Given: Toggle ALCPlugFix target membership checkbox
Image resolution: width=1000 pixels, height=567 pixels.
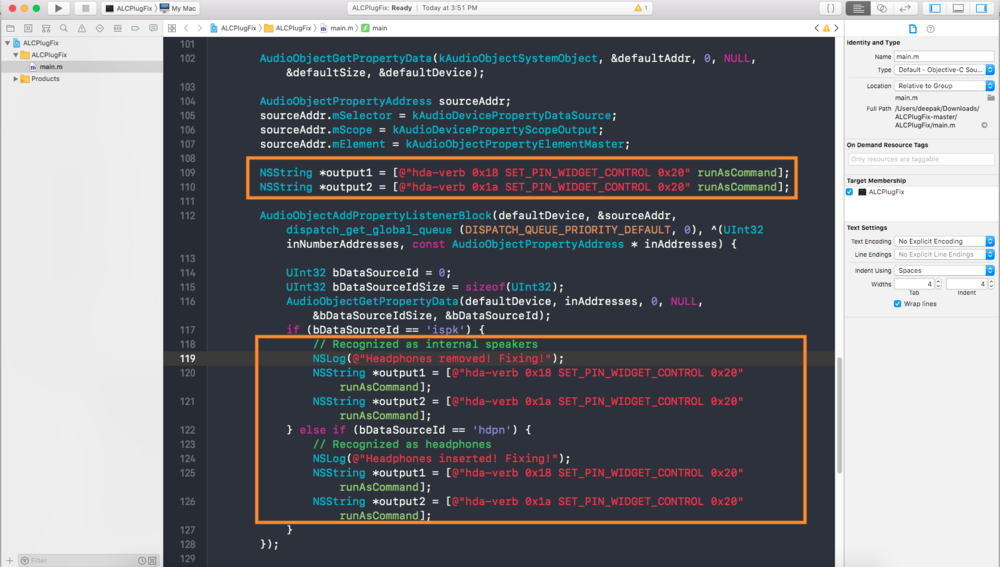Looking at the screenshot, I should (x=851, y=191).
